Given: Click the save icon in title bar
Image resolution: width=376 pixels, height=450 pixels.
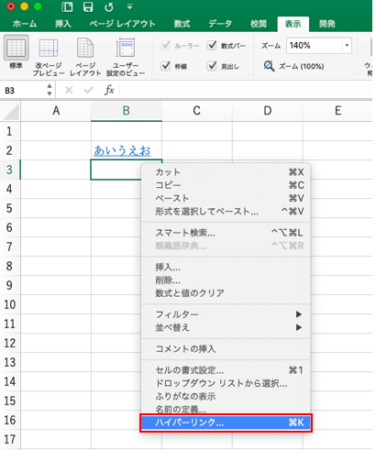Looking at the screenshot, I should [x=88, y=7].
